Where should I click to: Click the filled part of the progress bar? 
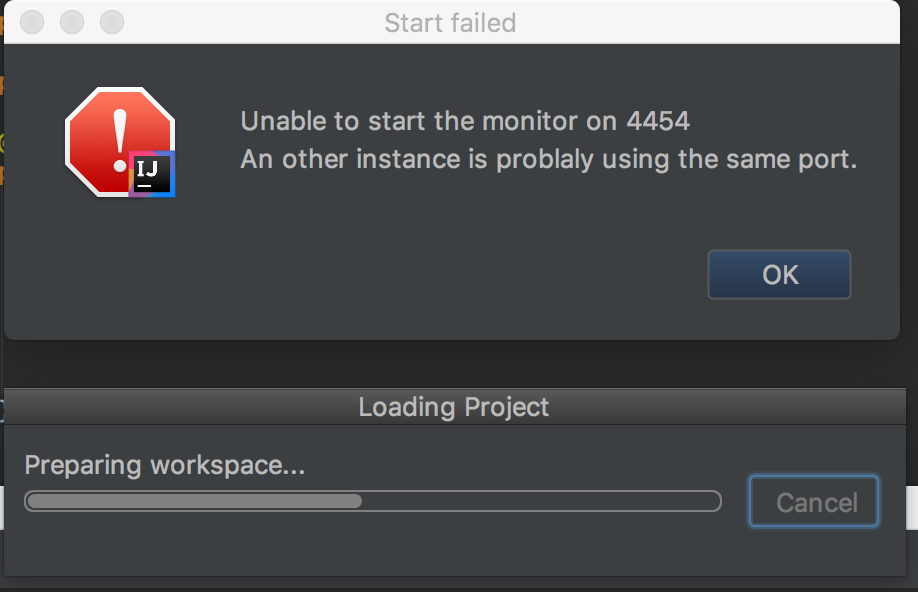(x=193, y=501)
